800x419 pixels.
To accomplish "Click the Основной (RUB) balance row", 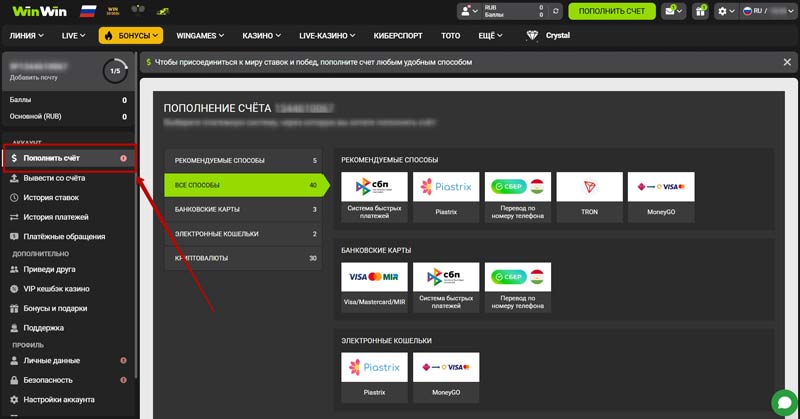I will [68, 116].
